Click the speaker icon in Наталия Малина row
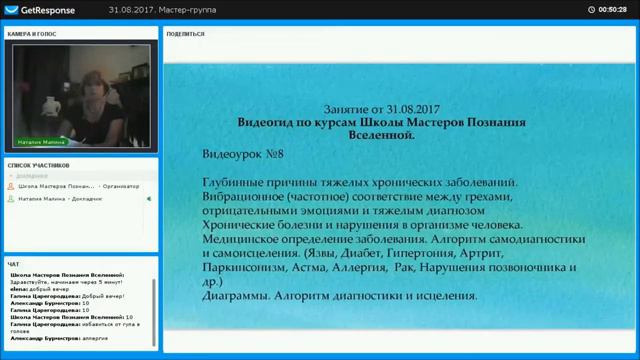The width and height of the screenshot is (640, 360). click(x=149, y=199)
